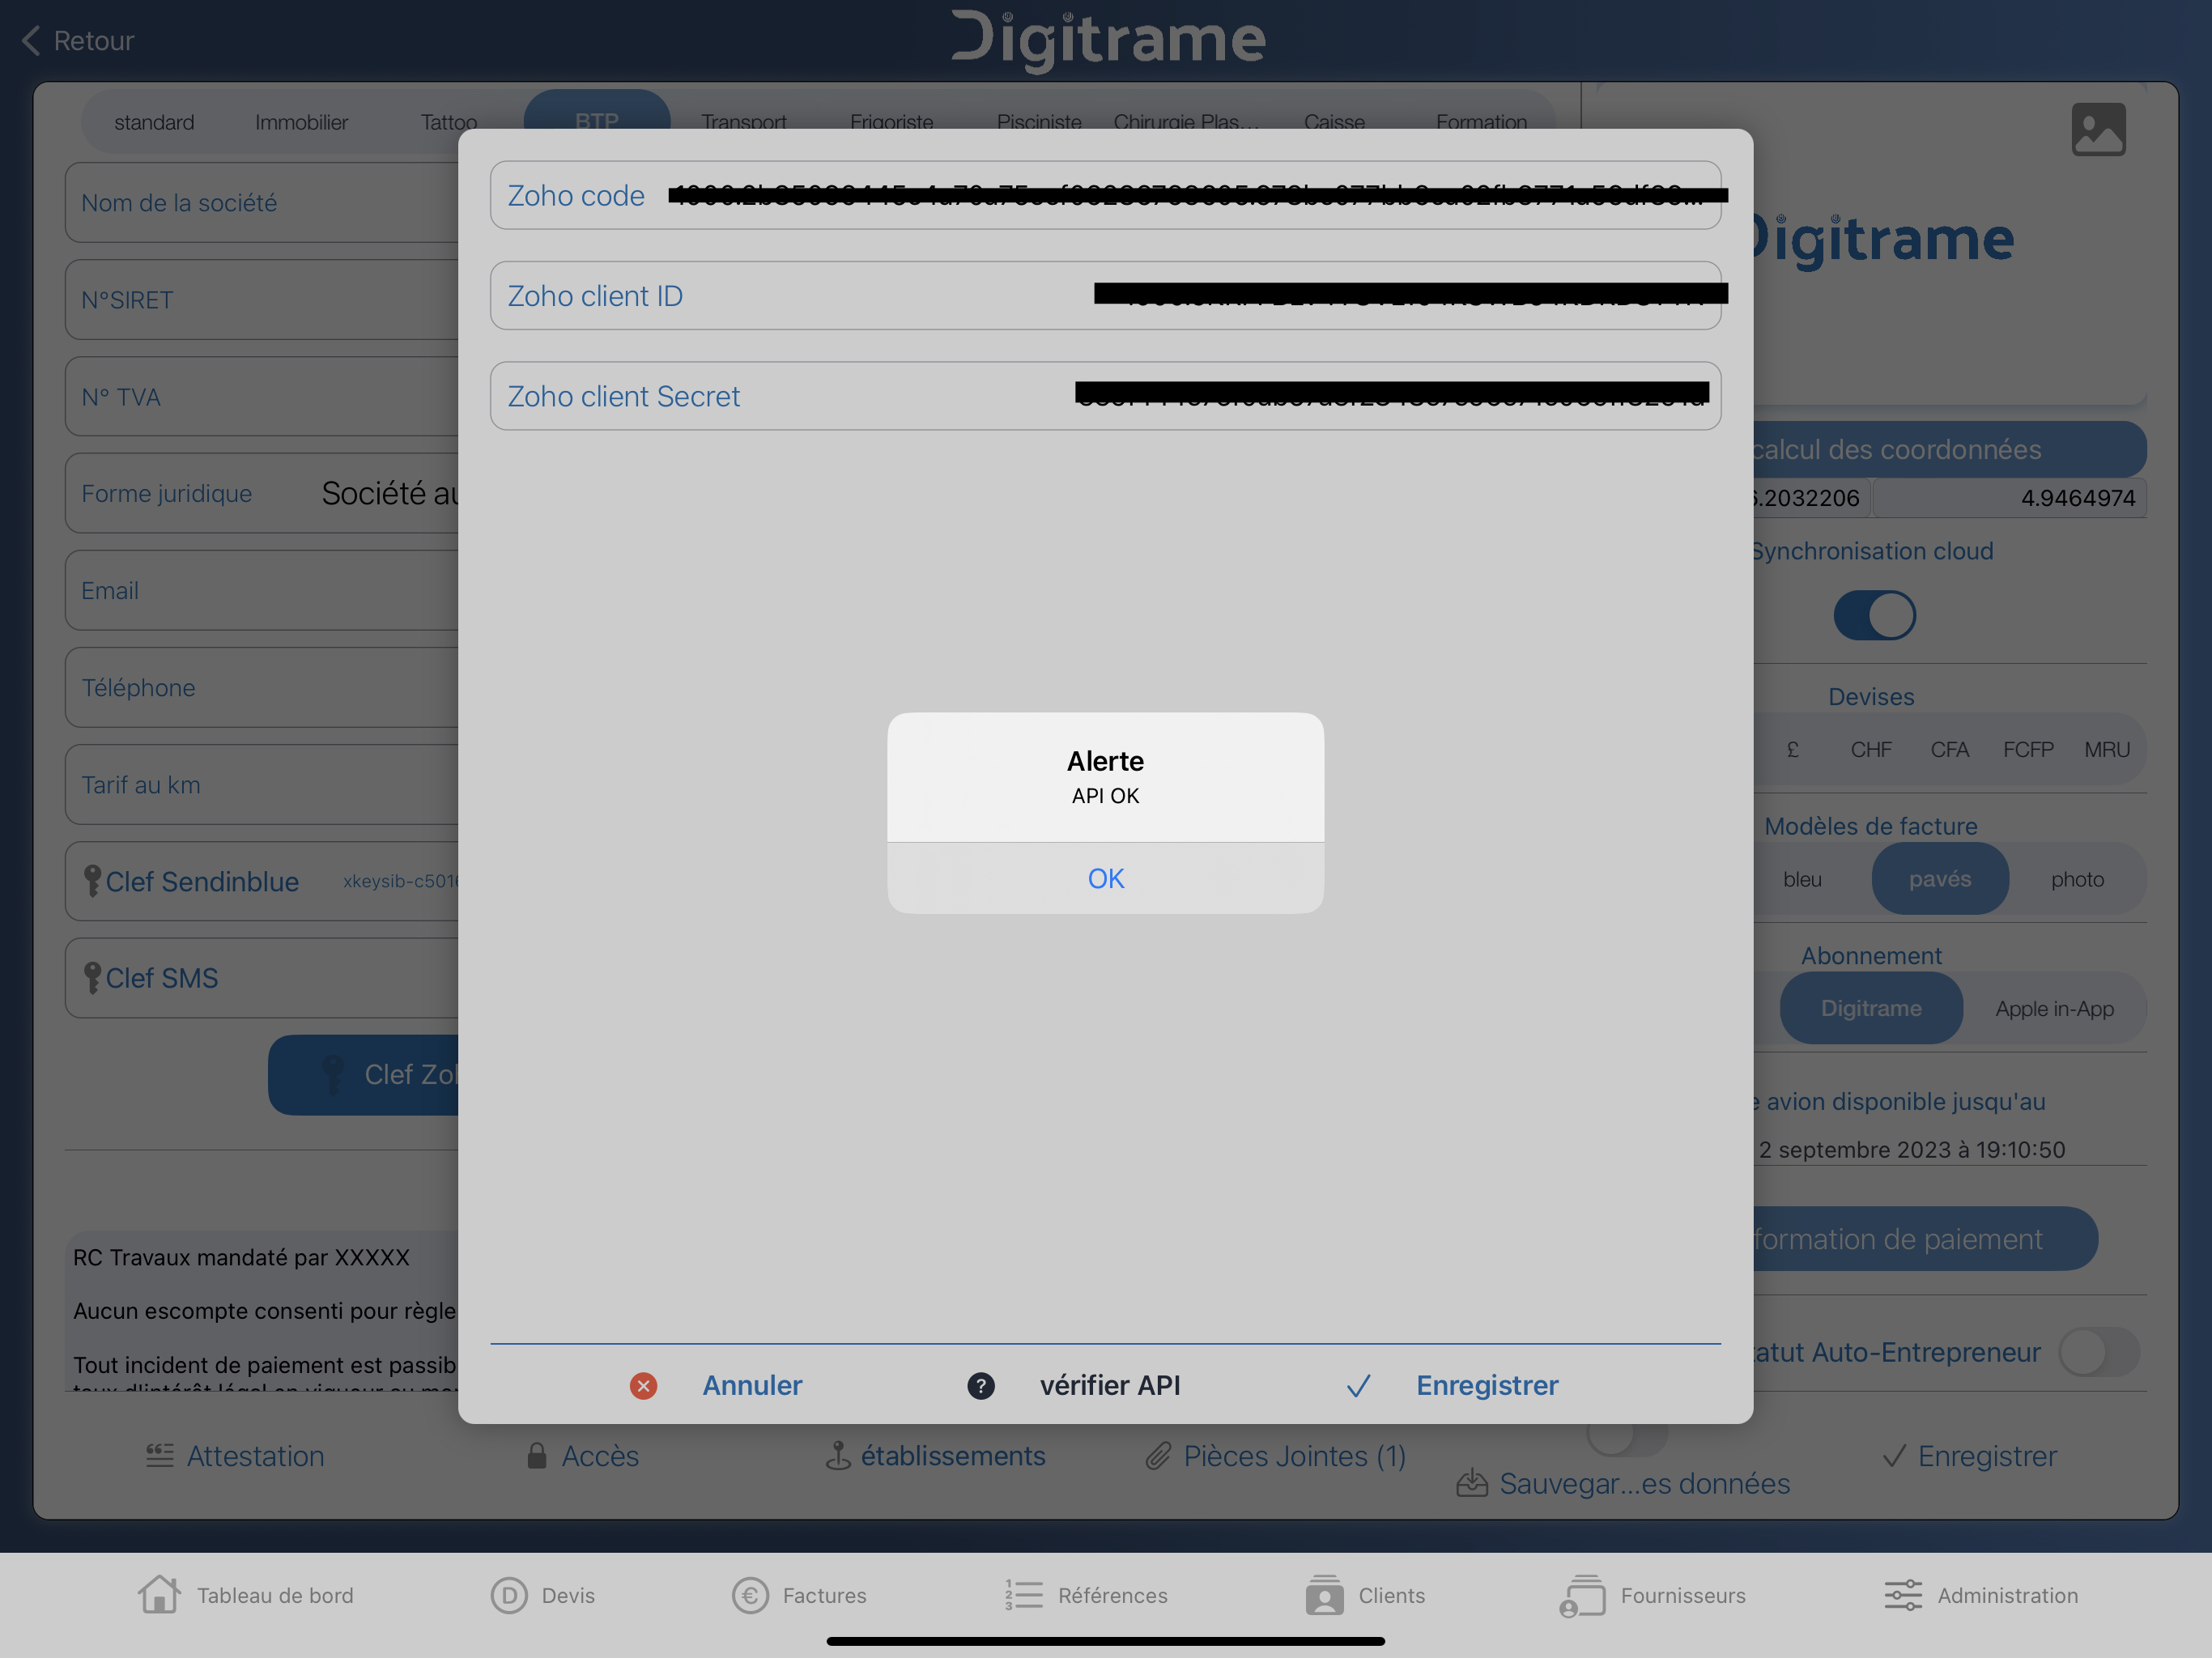This screenshot has width=2212, height=1658.
Task: Click the Attestation quote icon
Action: 160,1455
